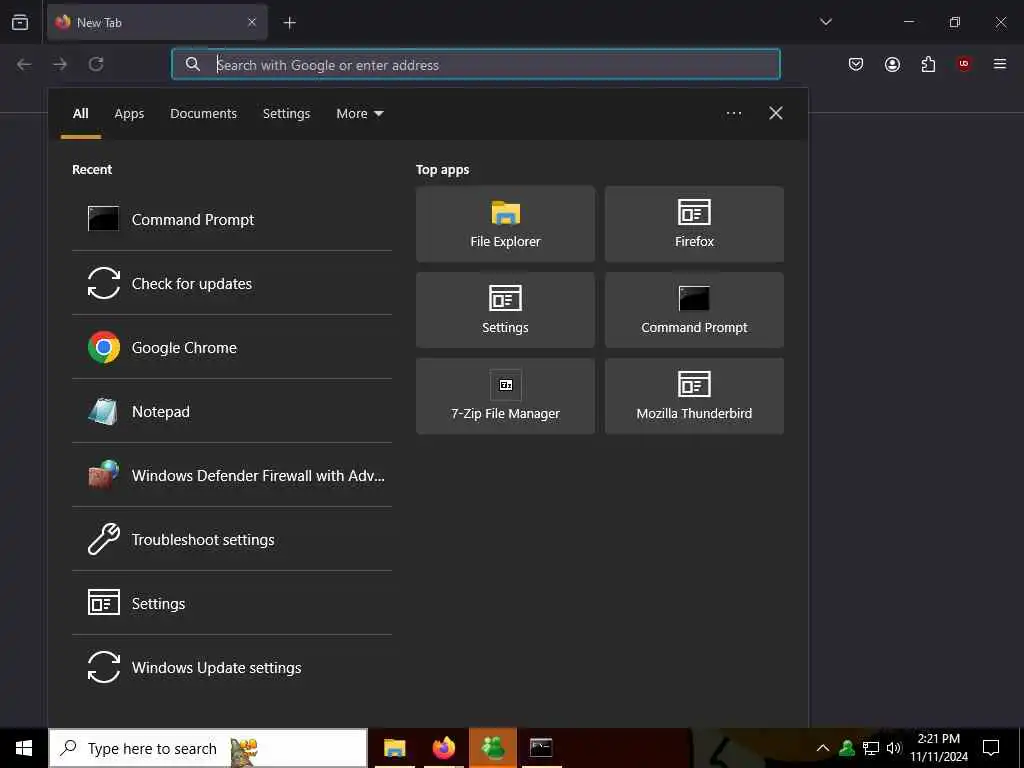
Task: Open Troubleshoot settings recent item
Action: click(x=232, y=539)
